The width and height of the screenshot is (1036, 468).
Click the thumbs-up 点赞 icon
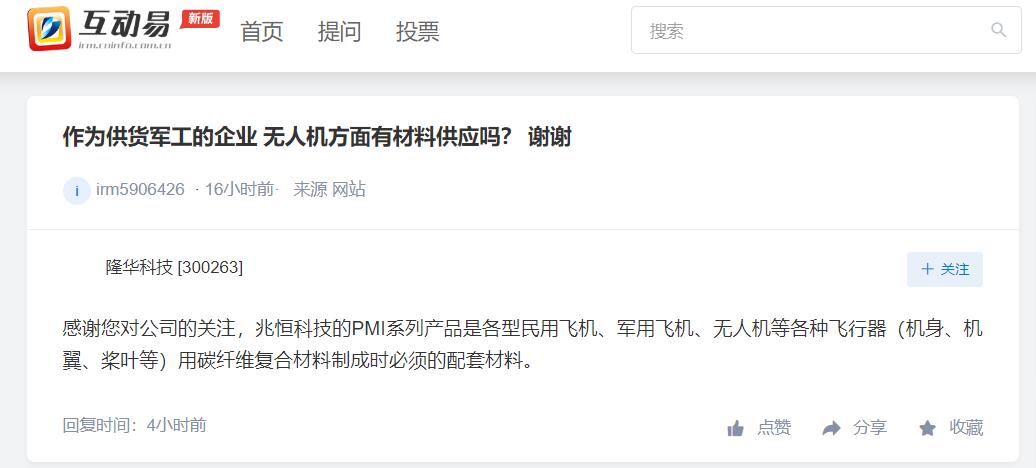tap(735, 428)
